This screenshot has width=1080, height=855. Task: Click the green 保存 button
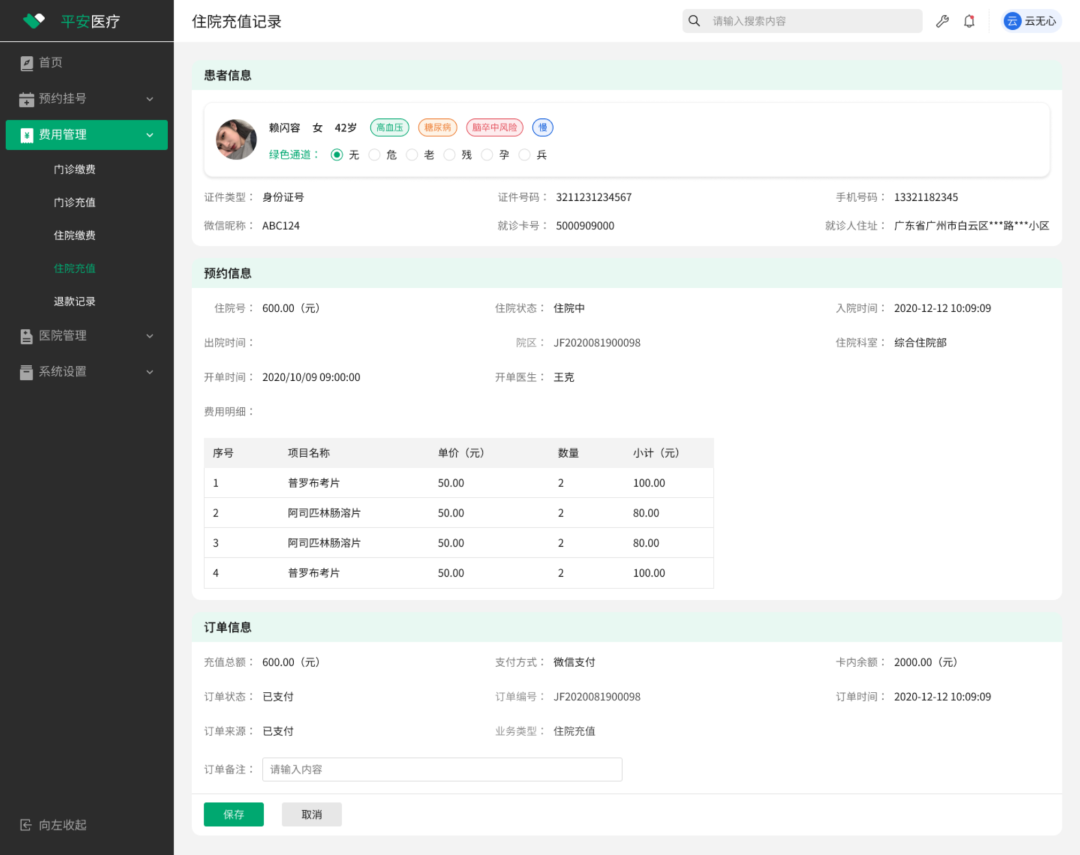tap(234, 815)
